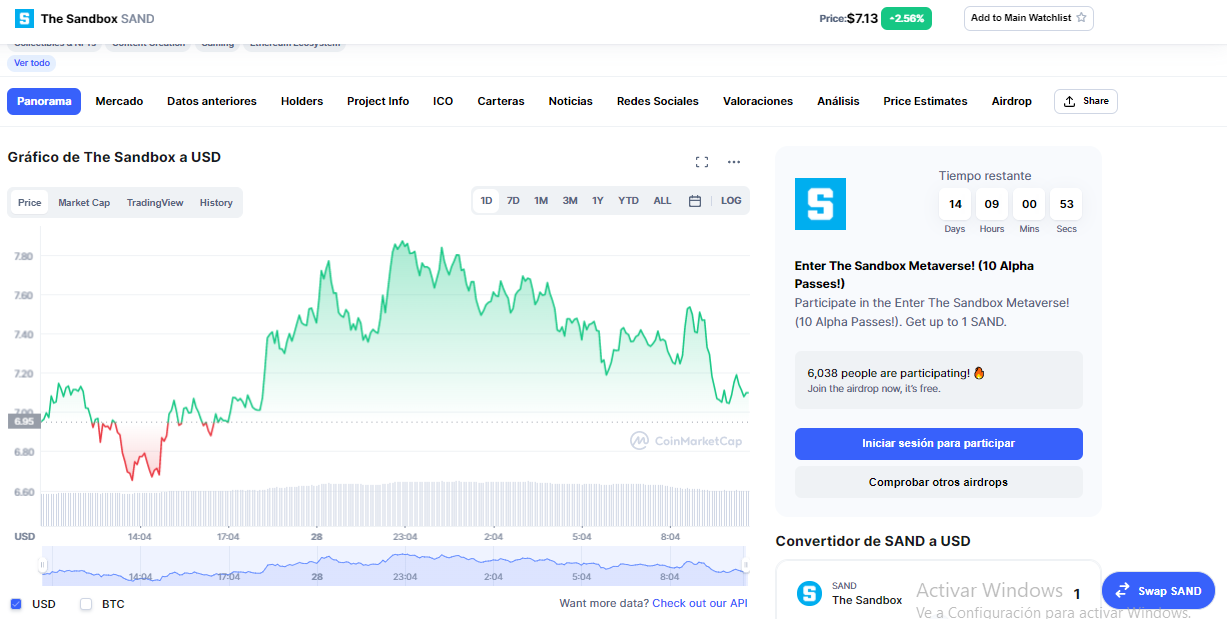Click the Swap SAND button
The image size is (1227, 619).
(1158, 591)
